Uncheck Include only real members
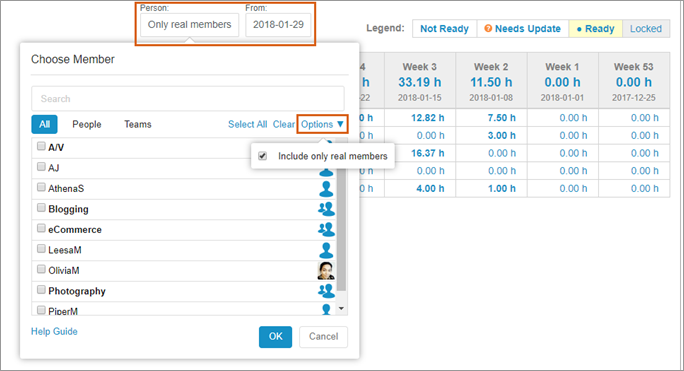 point(262,156)
